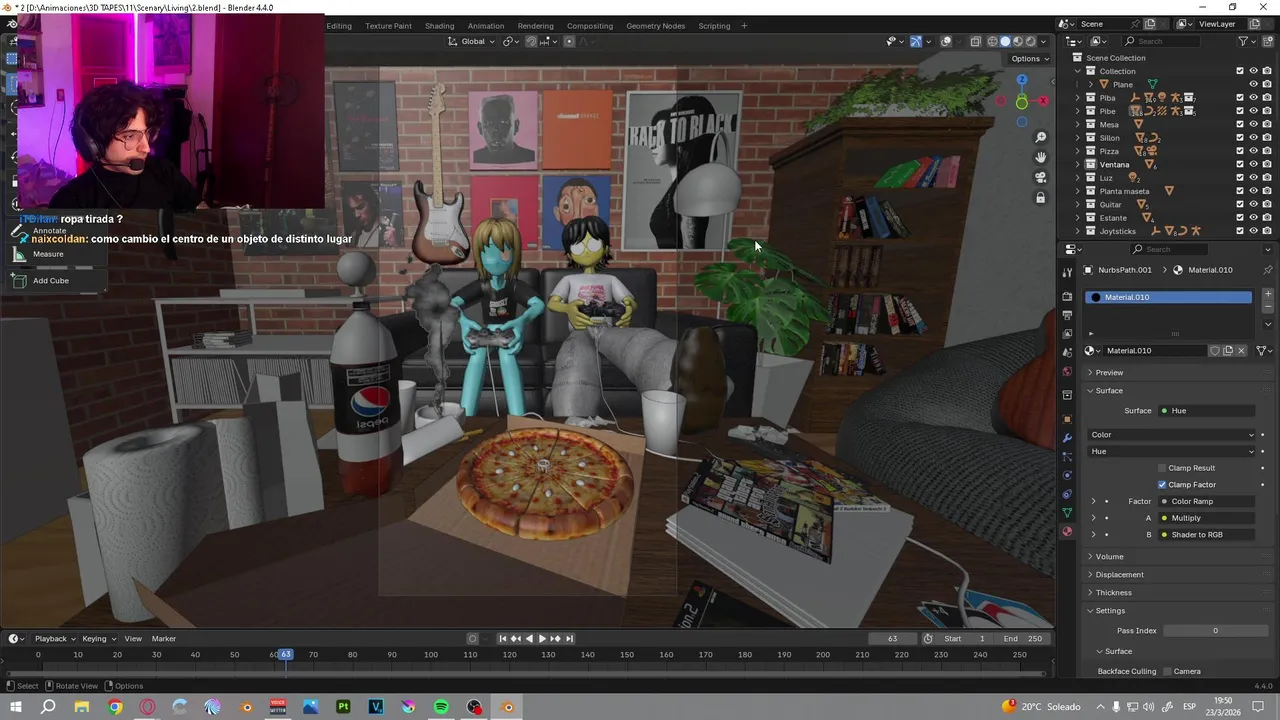The width and height of the screenshot is (1280, 720).
Task: Open Spotify from the Windows taskbar
Action: (441, 707)
